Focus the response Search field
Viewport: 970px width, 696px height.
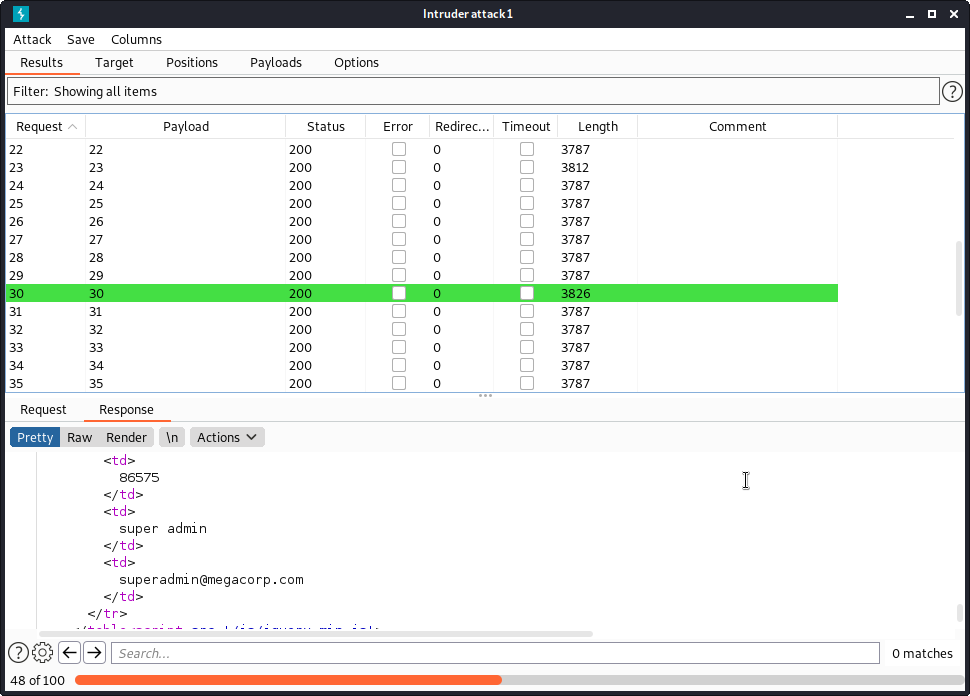click(495, 653)
